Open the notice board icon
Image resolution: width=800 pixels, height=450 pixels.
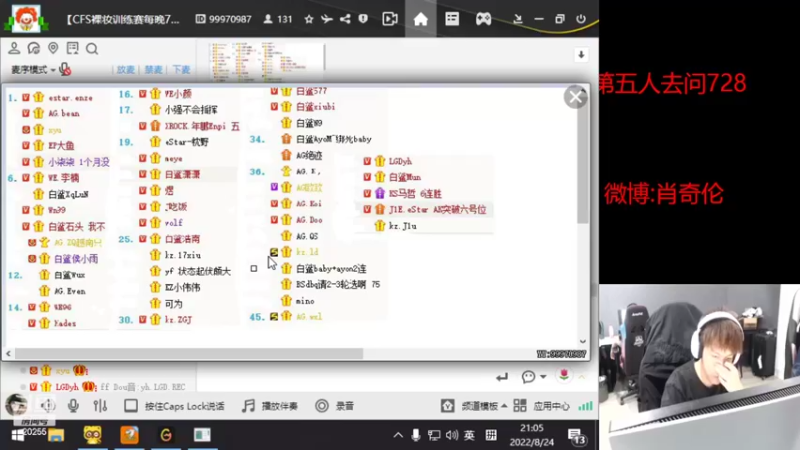[72, 48]
